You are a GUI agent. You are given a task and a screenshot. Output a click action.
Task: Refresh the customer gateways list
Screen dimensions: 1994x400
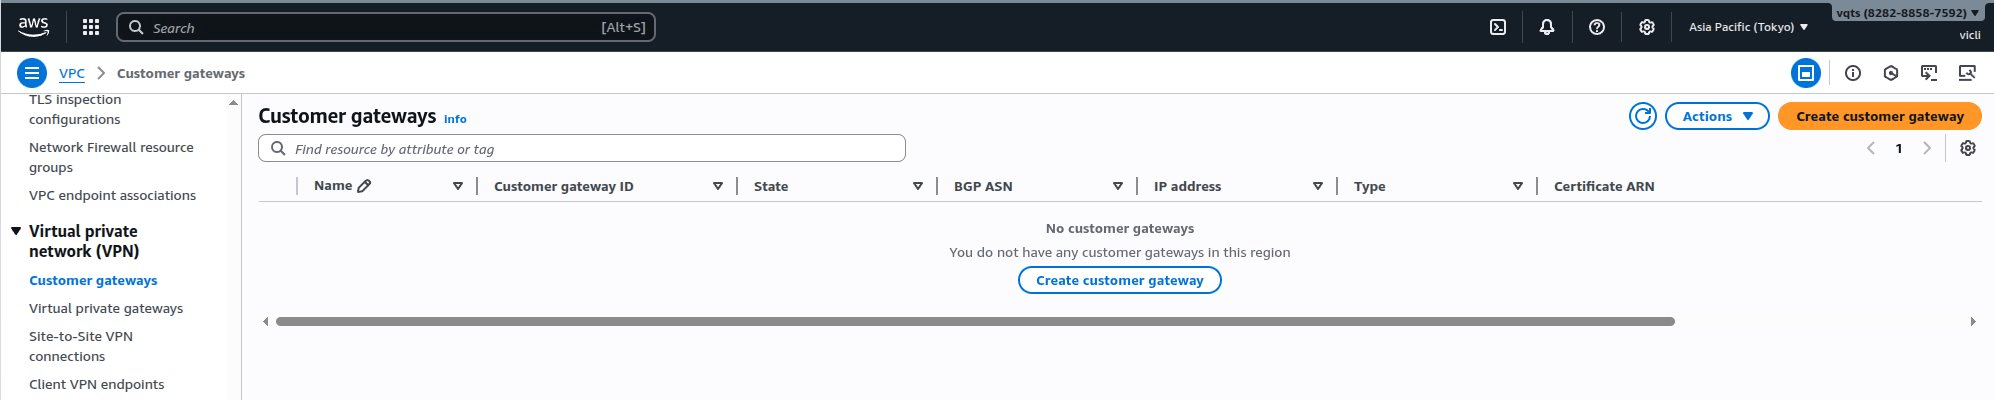[1643, 116]
